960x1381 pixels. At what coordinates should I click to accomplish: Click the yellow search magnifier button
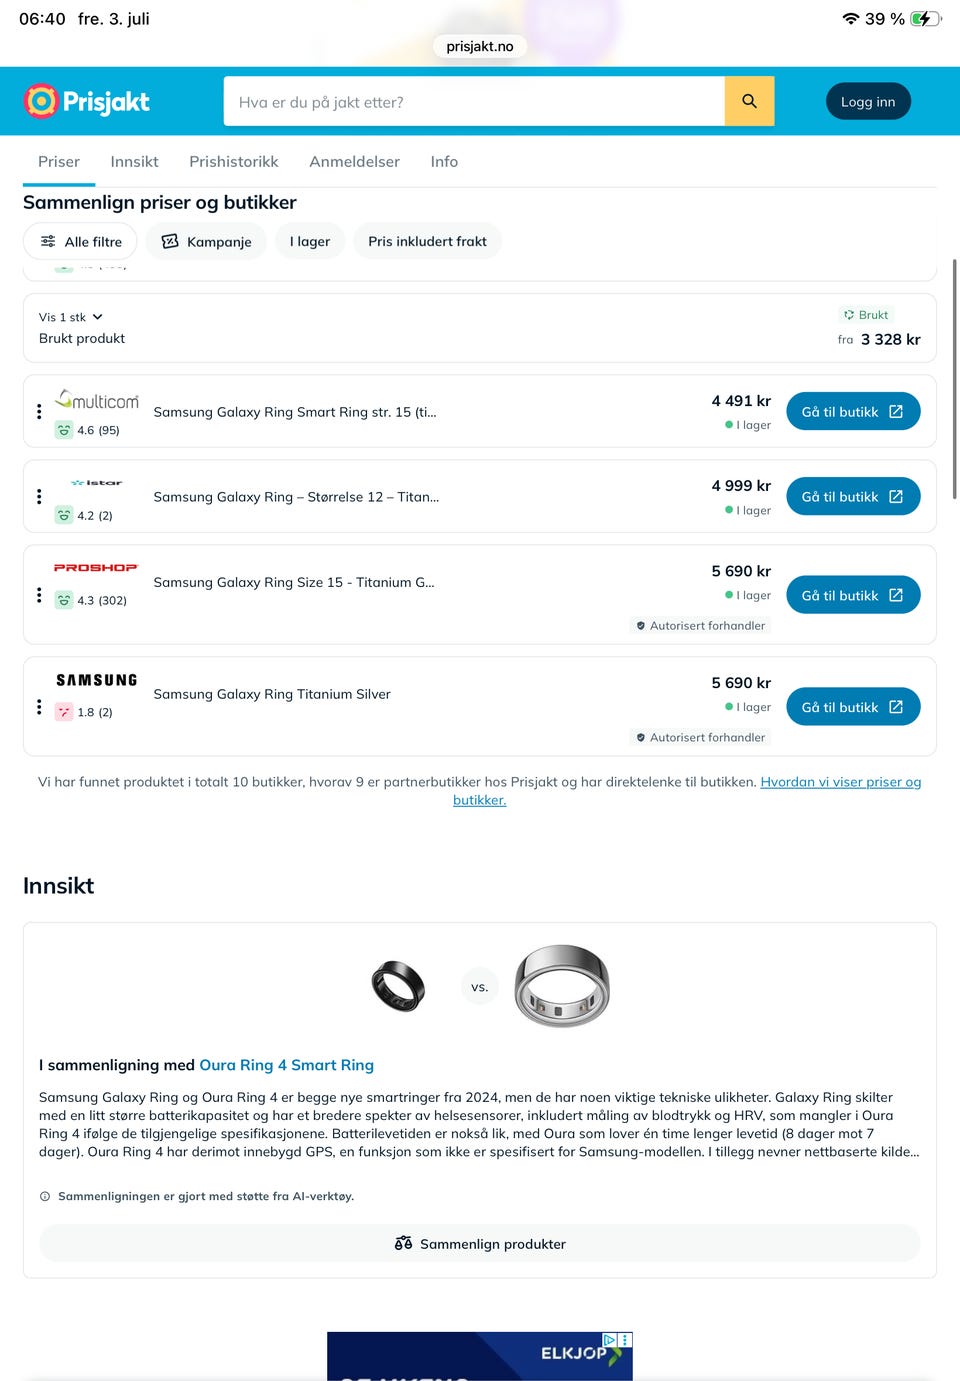click(749, 101)
